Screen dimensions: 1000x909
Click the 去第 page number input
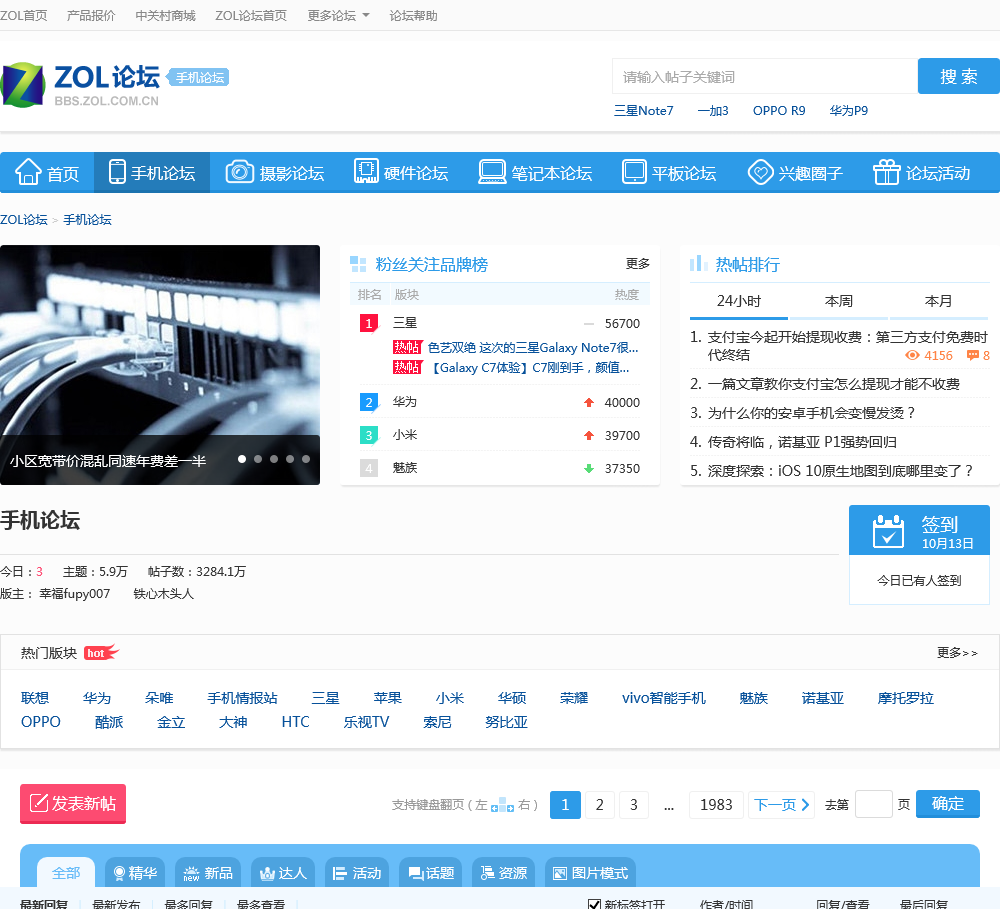coord(873,804)
